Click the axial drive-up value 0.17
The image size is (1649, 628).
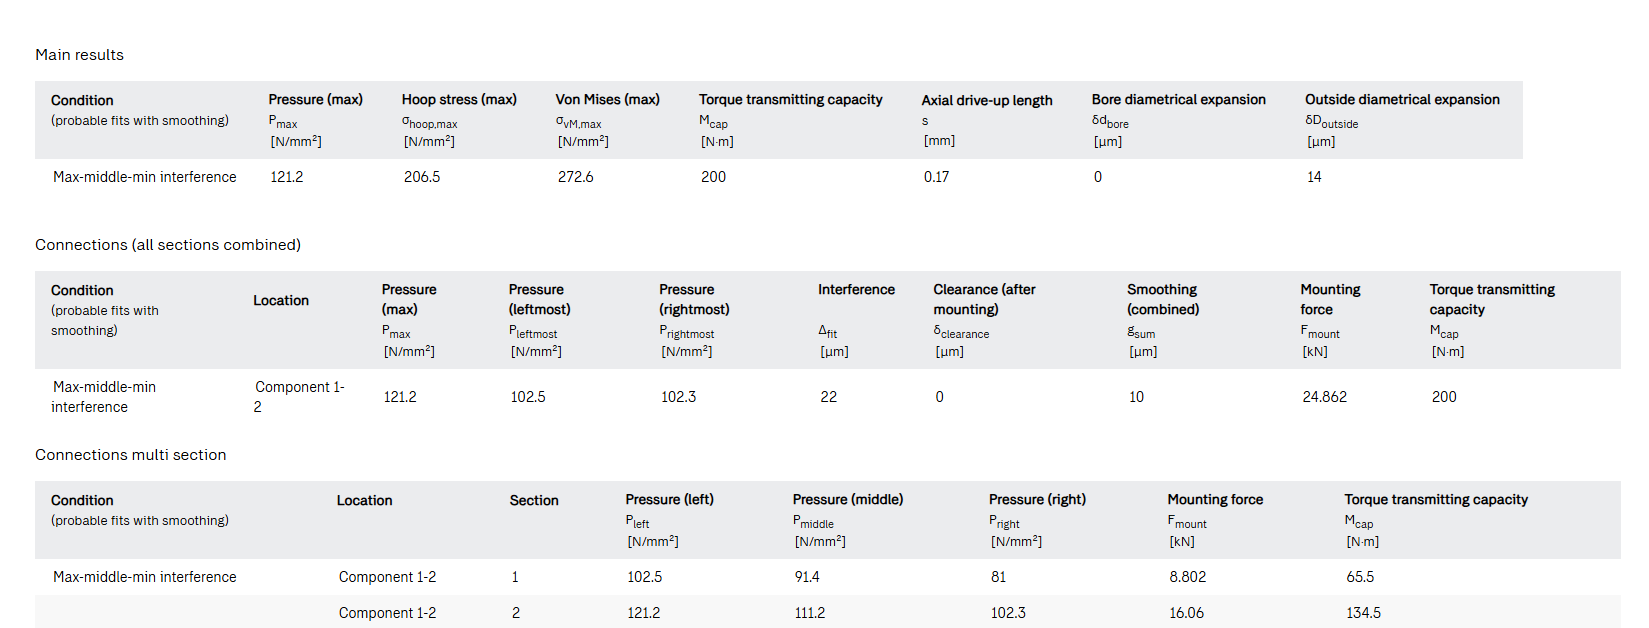click(936, 177)
